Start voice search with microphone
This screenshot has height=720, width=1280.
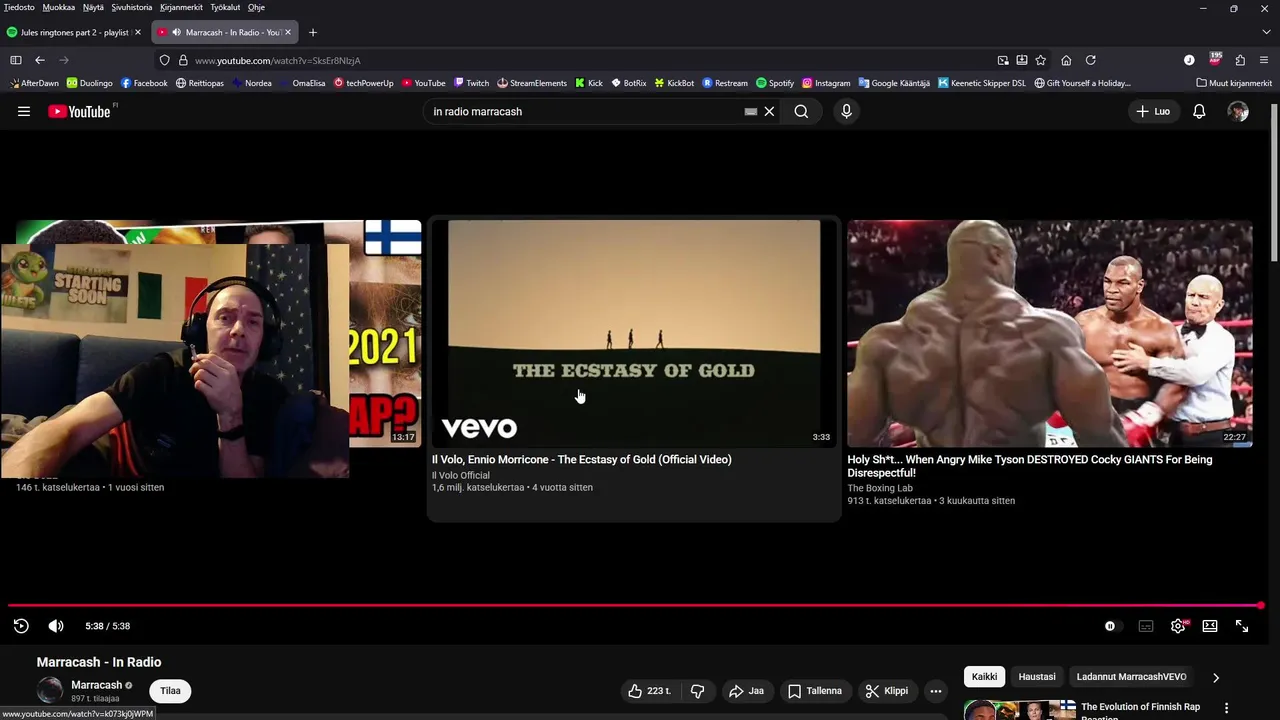pos(846,111)
